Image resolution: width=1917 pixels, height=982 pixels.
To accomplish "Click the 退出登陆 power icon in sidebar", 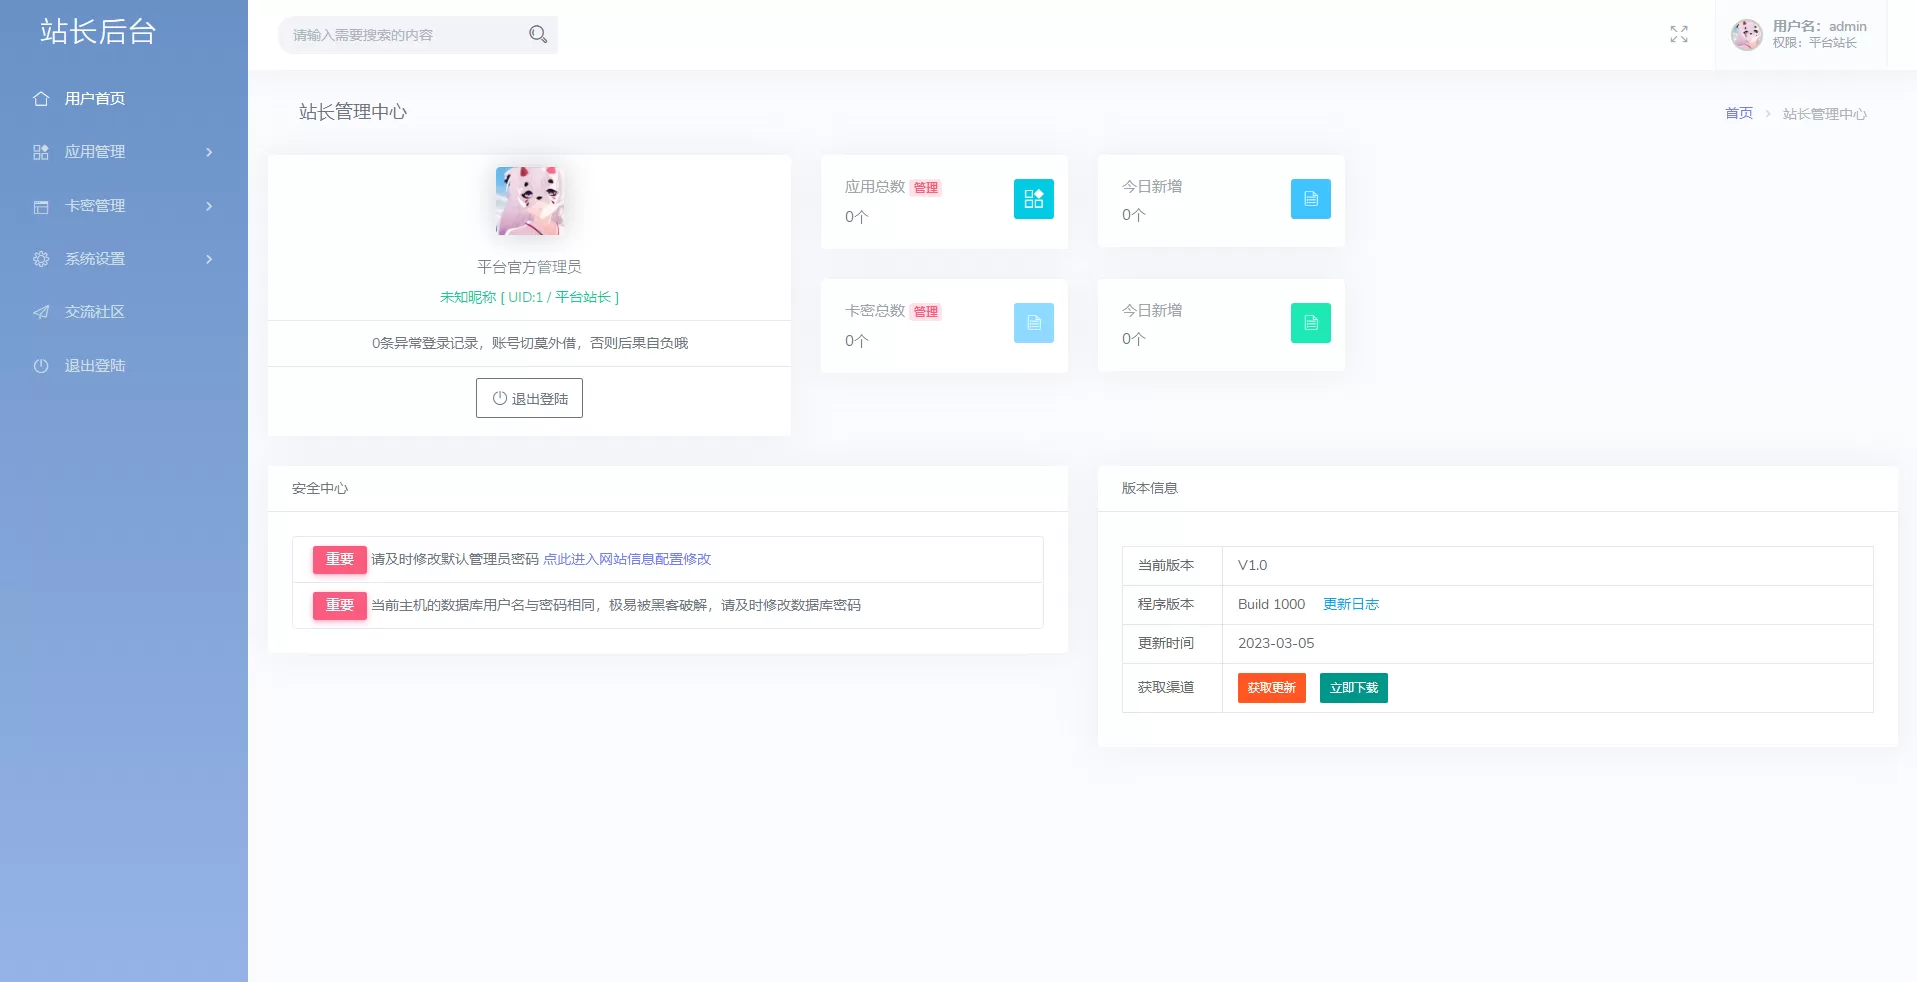I will tap(40, 365).
